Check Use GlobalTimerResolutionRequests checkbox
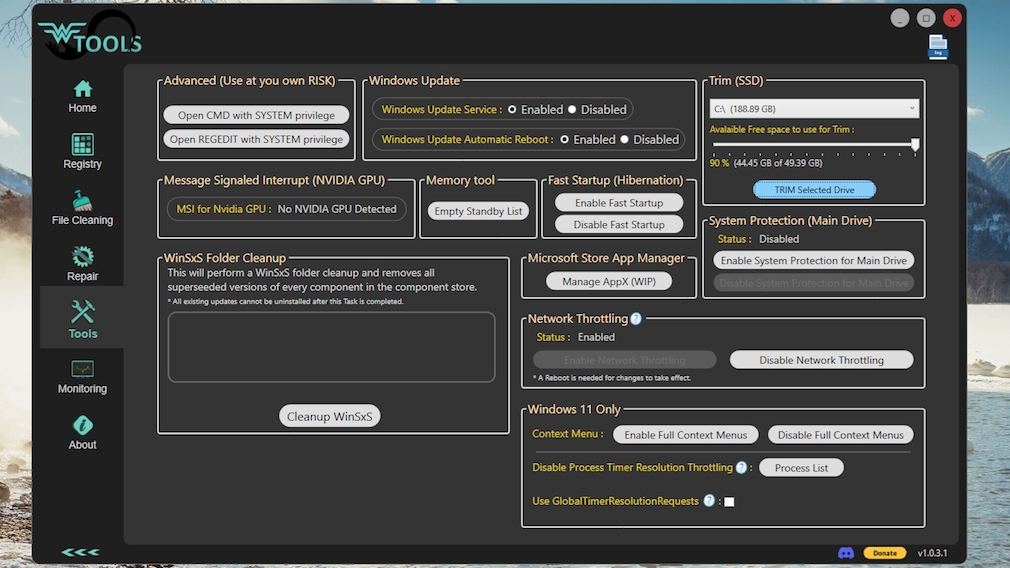The image size is (1010, 568). [x=729, y=502]
